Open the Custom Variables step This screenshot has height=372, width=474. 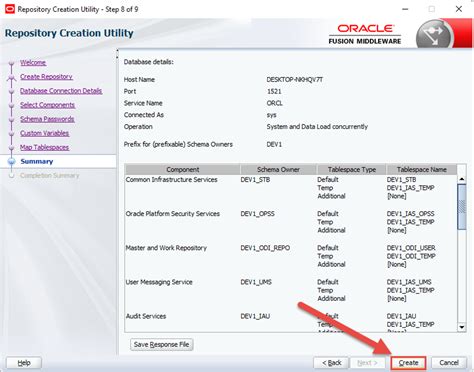[44, 133]
